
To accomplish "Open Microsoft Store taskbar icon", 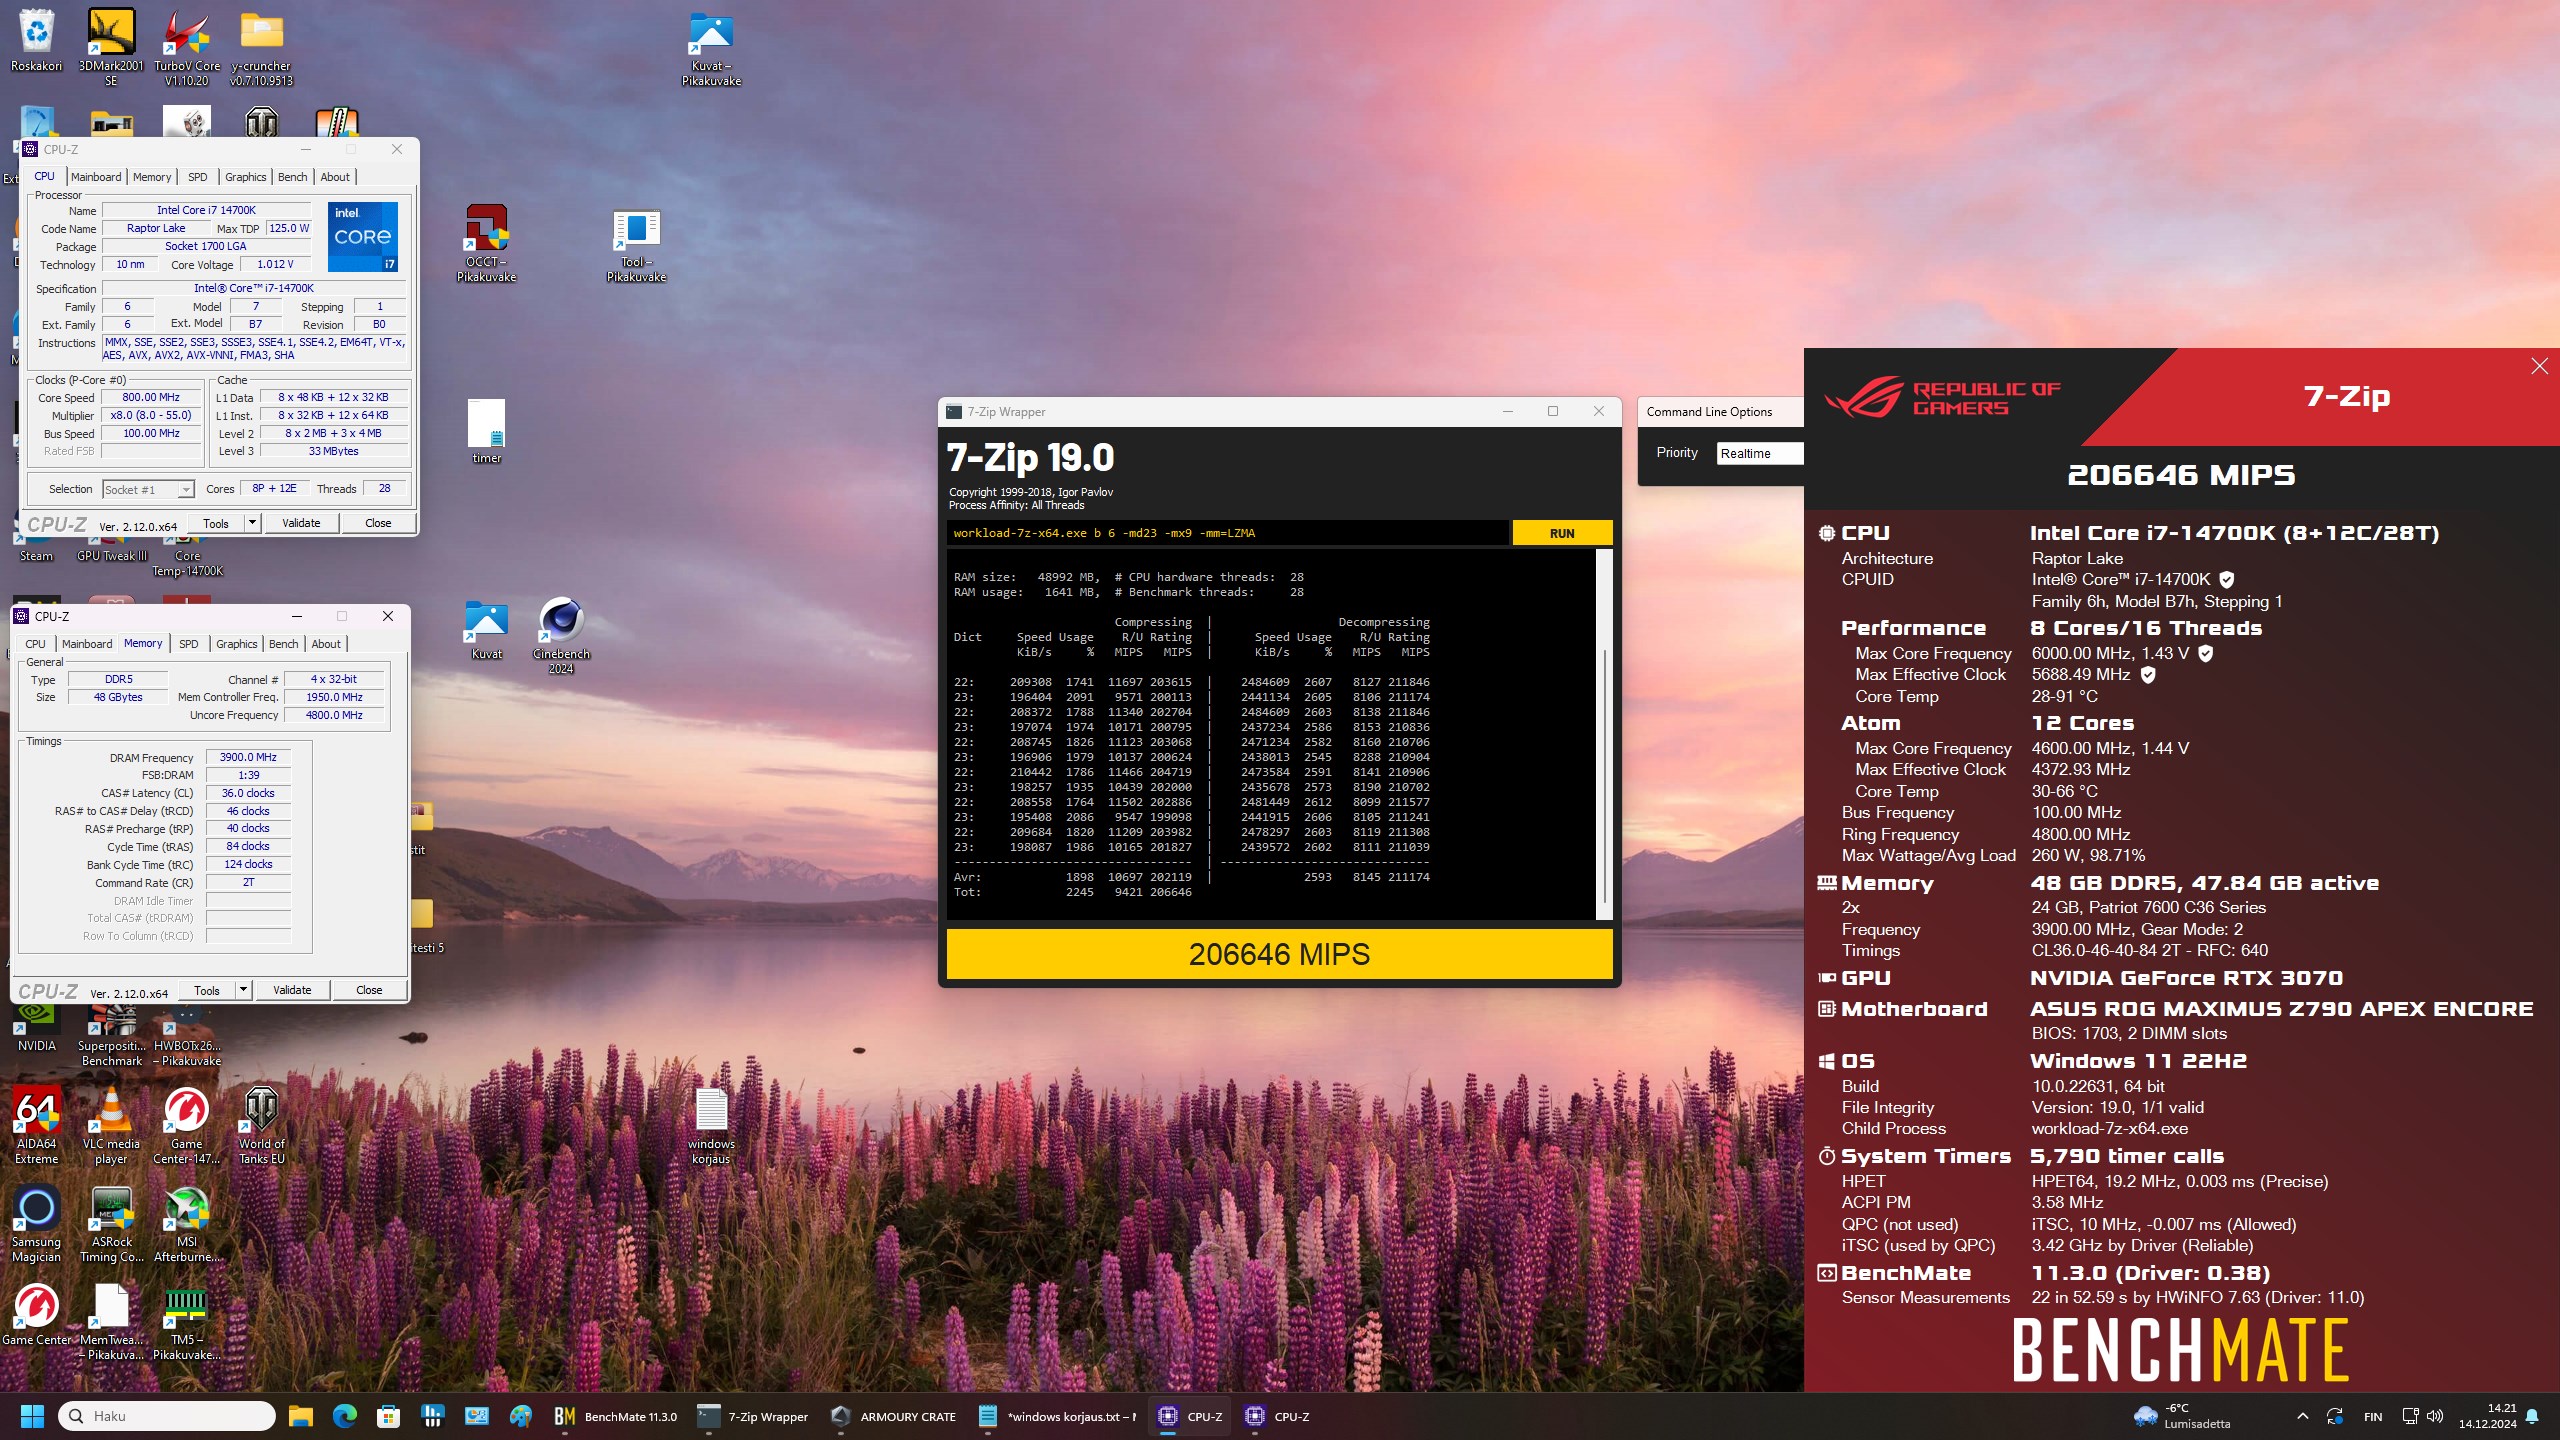I will [389, 1416].
